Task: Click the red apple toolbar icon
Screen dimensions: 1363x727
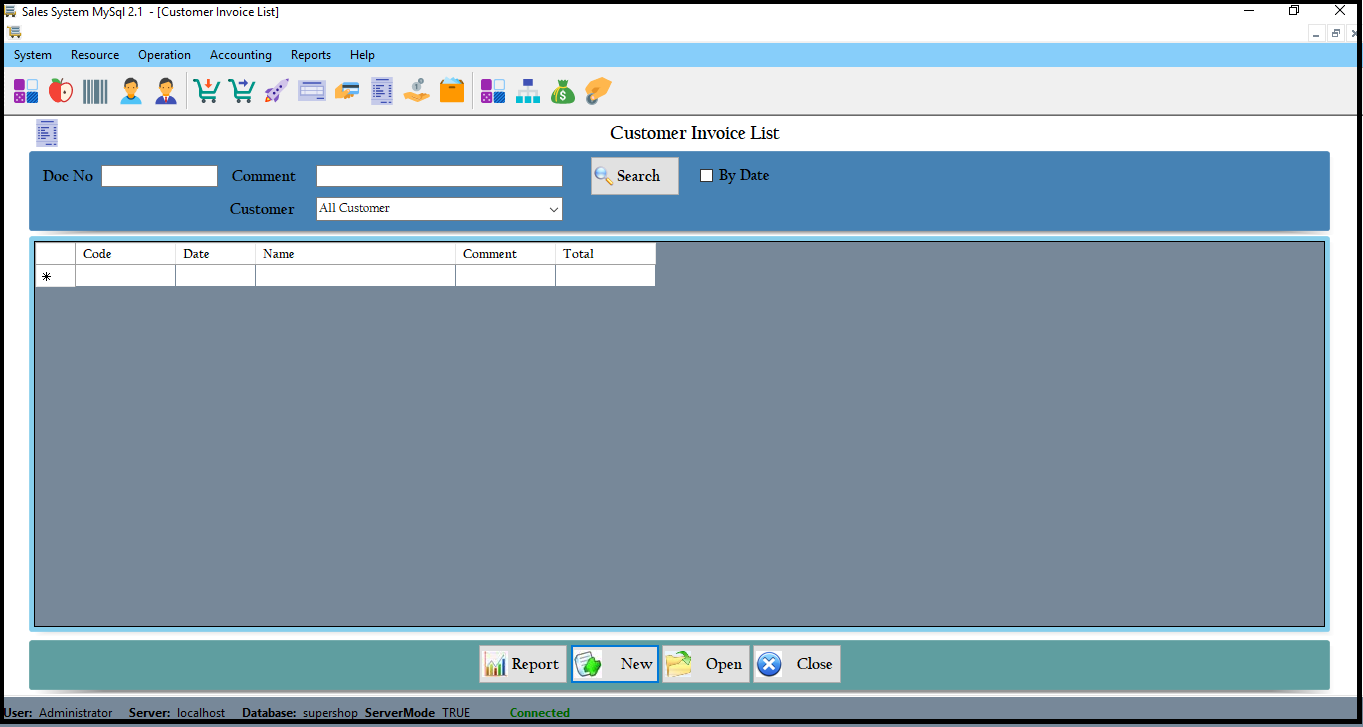Action: coord(61,91)
